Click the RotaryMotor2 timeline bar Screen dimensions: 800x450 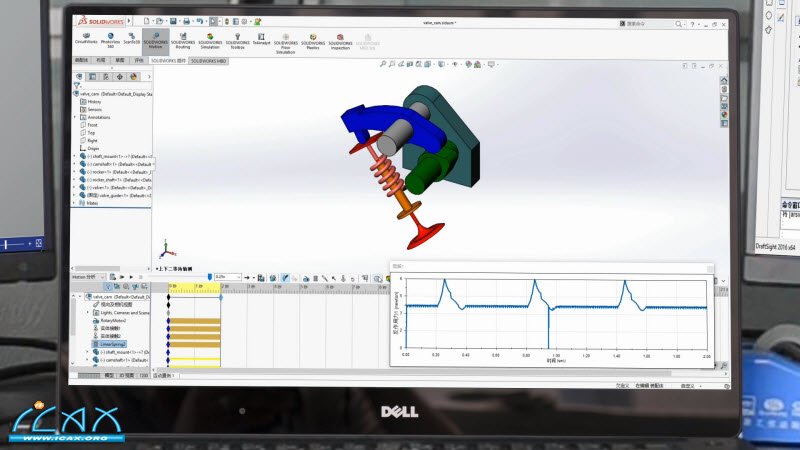[195, 321]
